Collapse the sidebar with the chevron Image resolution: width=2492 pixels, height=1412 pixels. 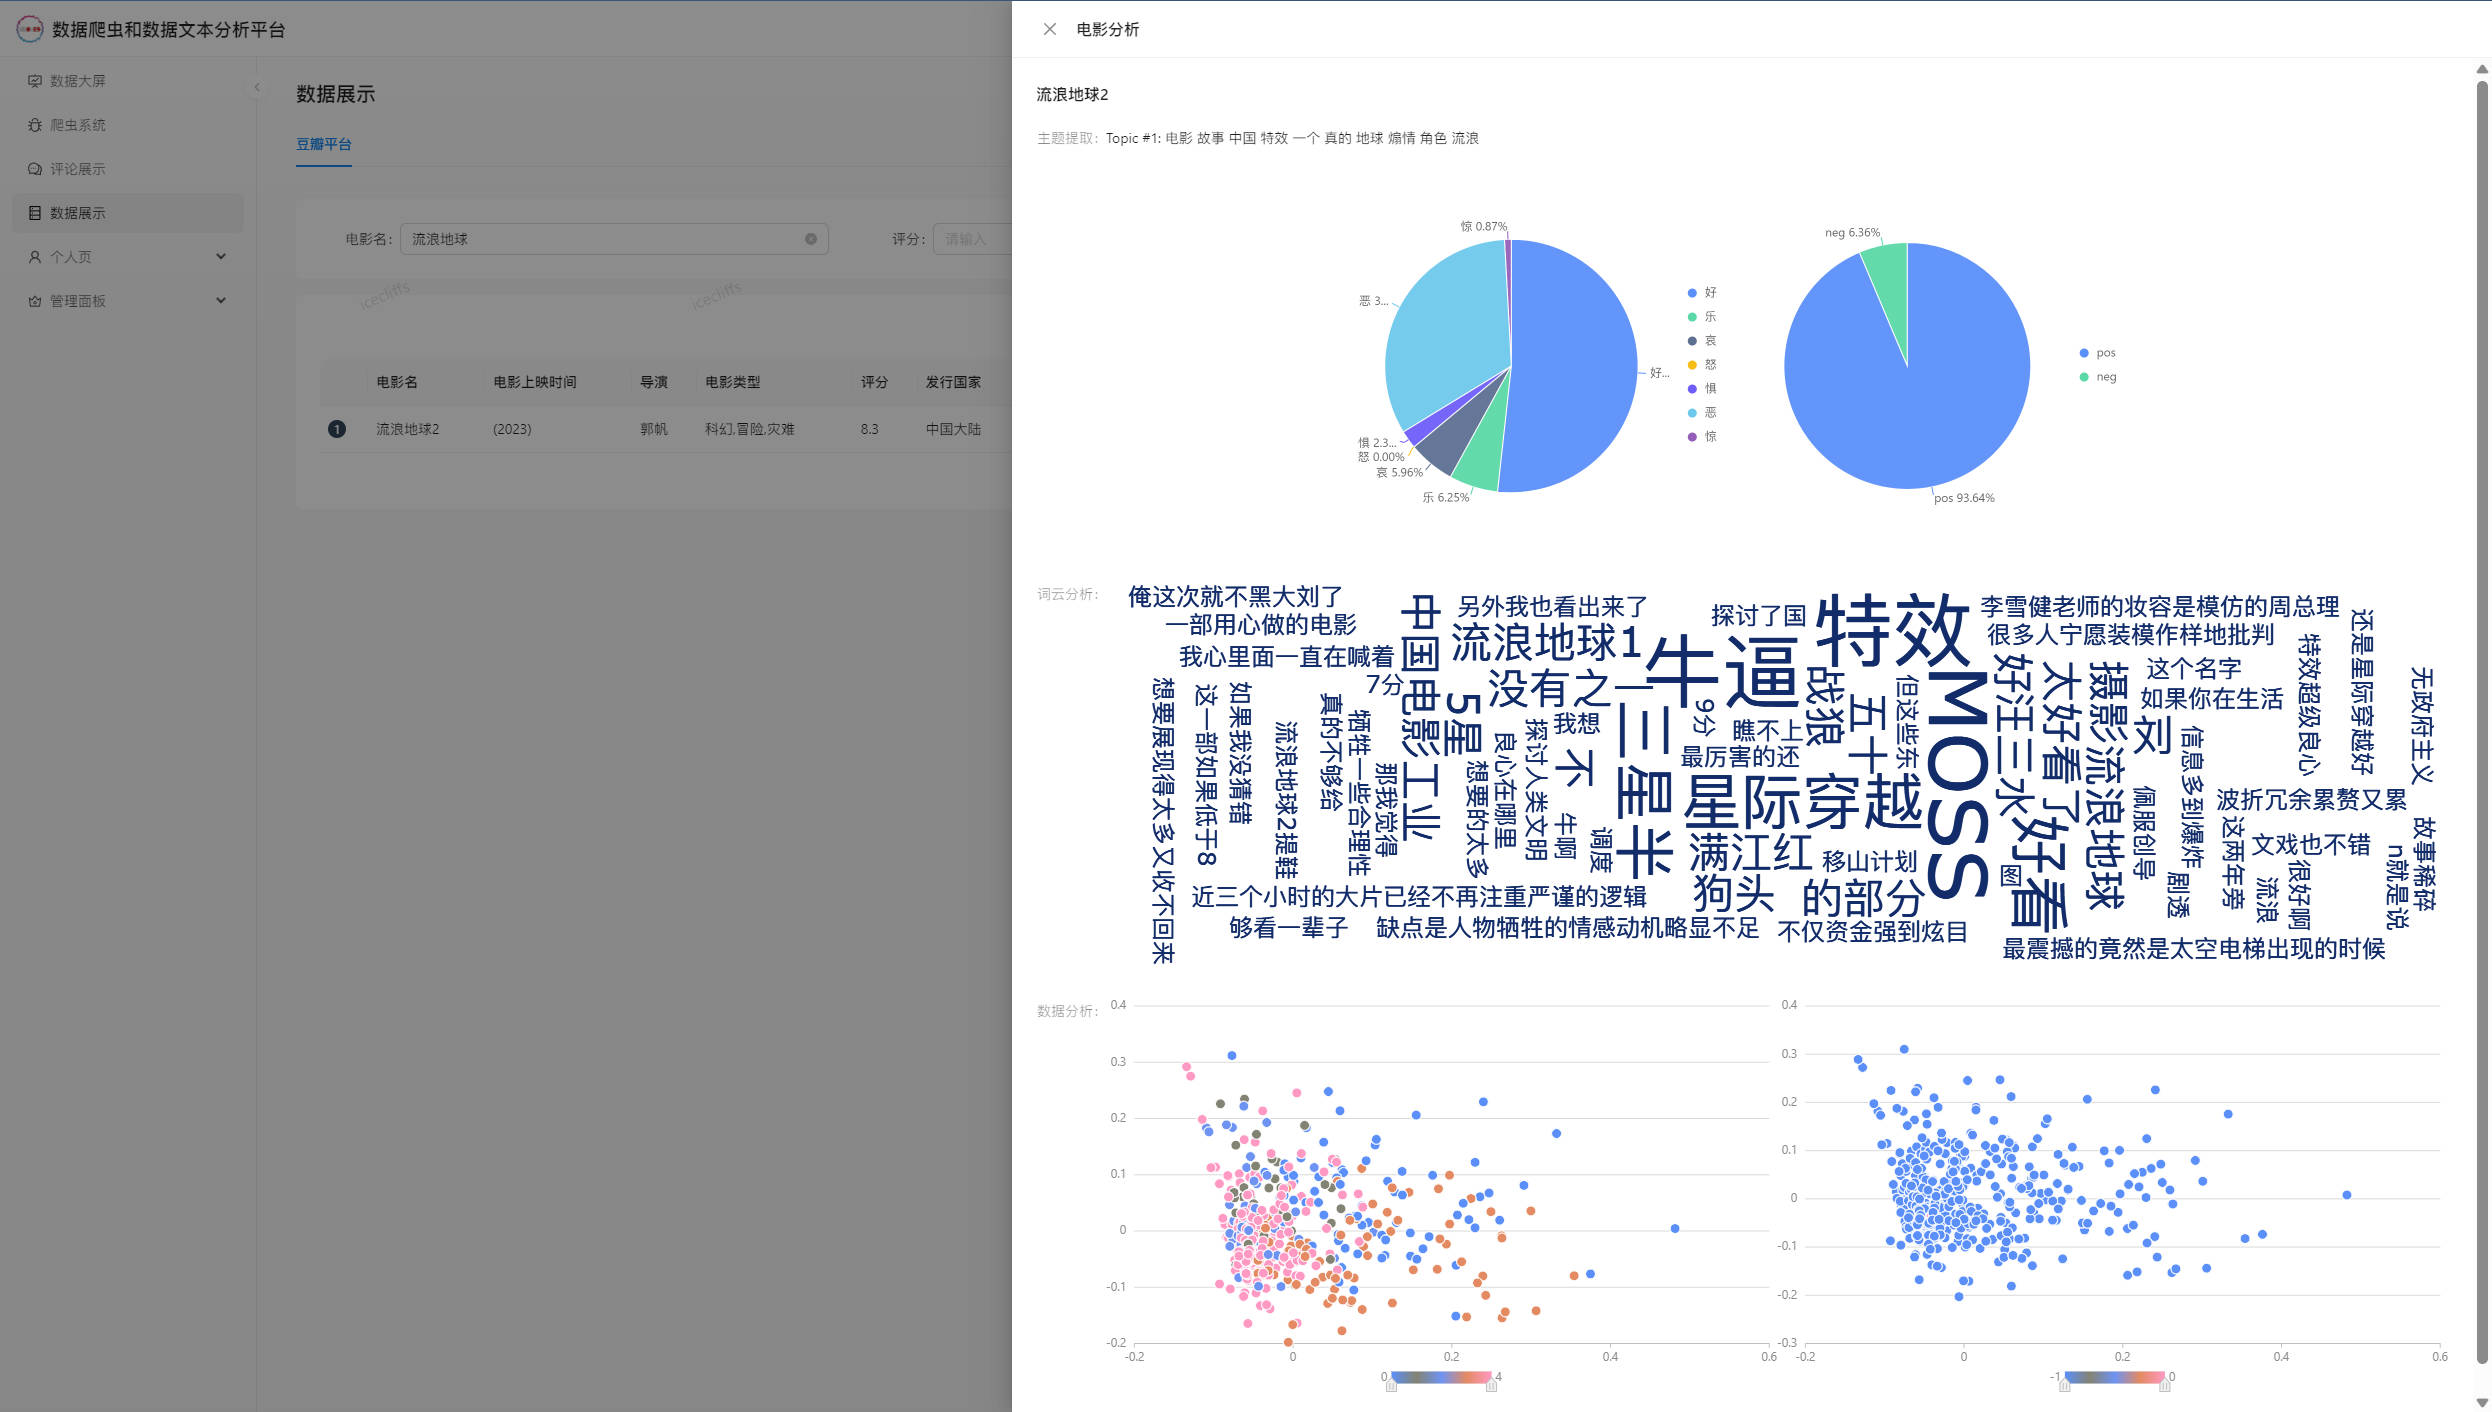(257, 88)
